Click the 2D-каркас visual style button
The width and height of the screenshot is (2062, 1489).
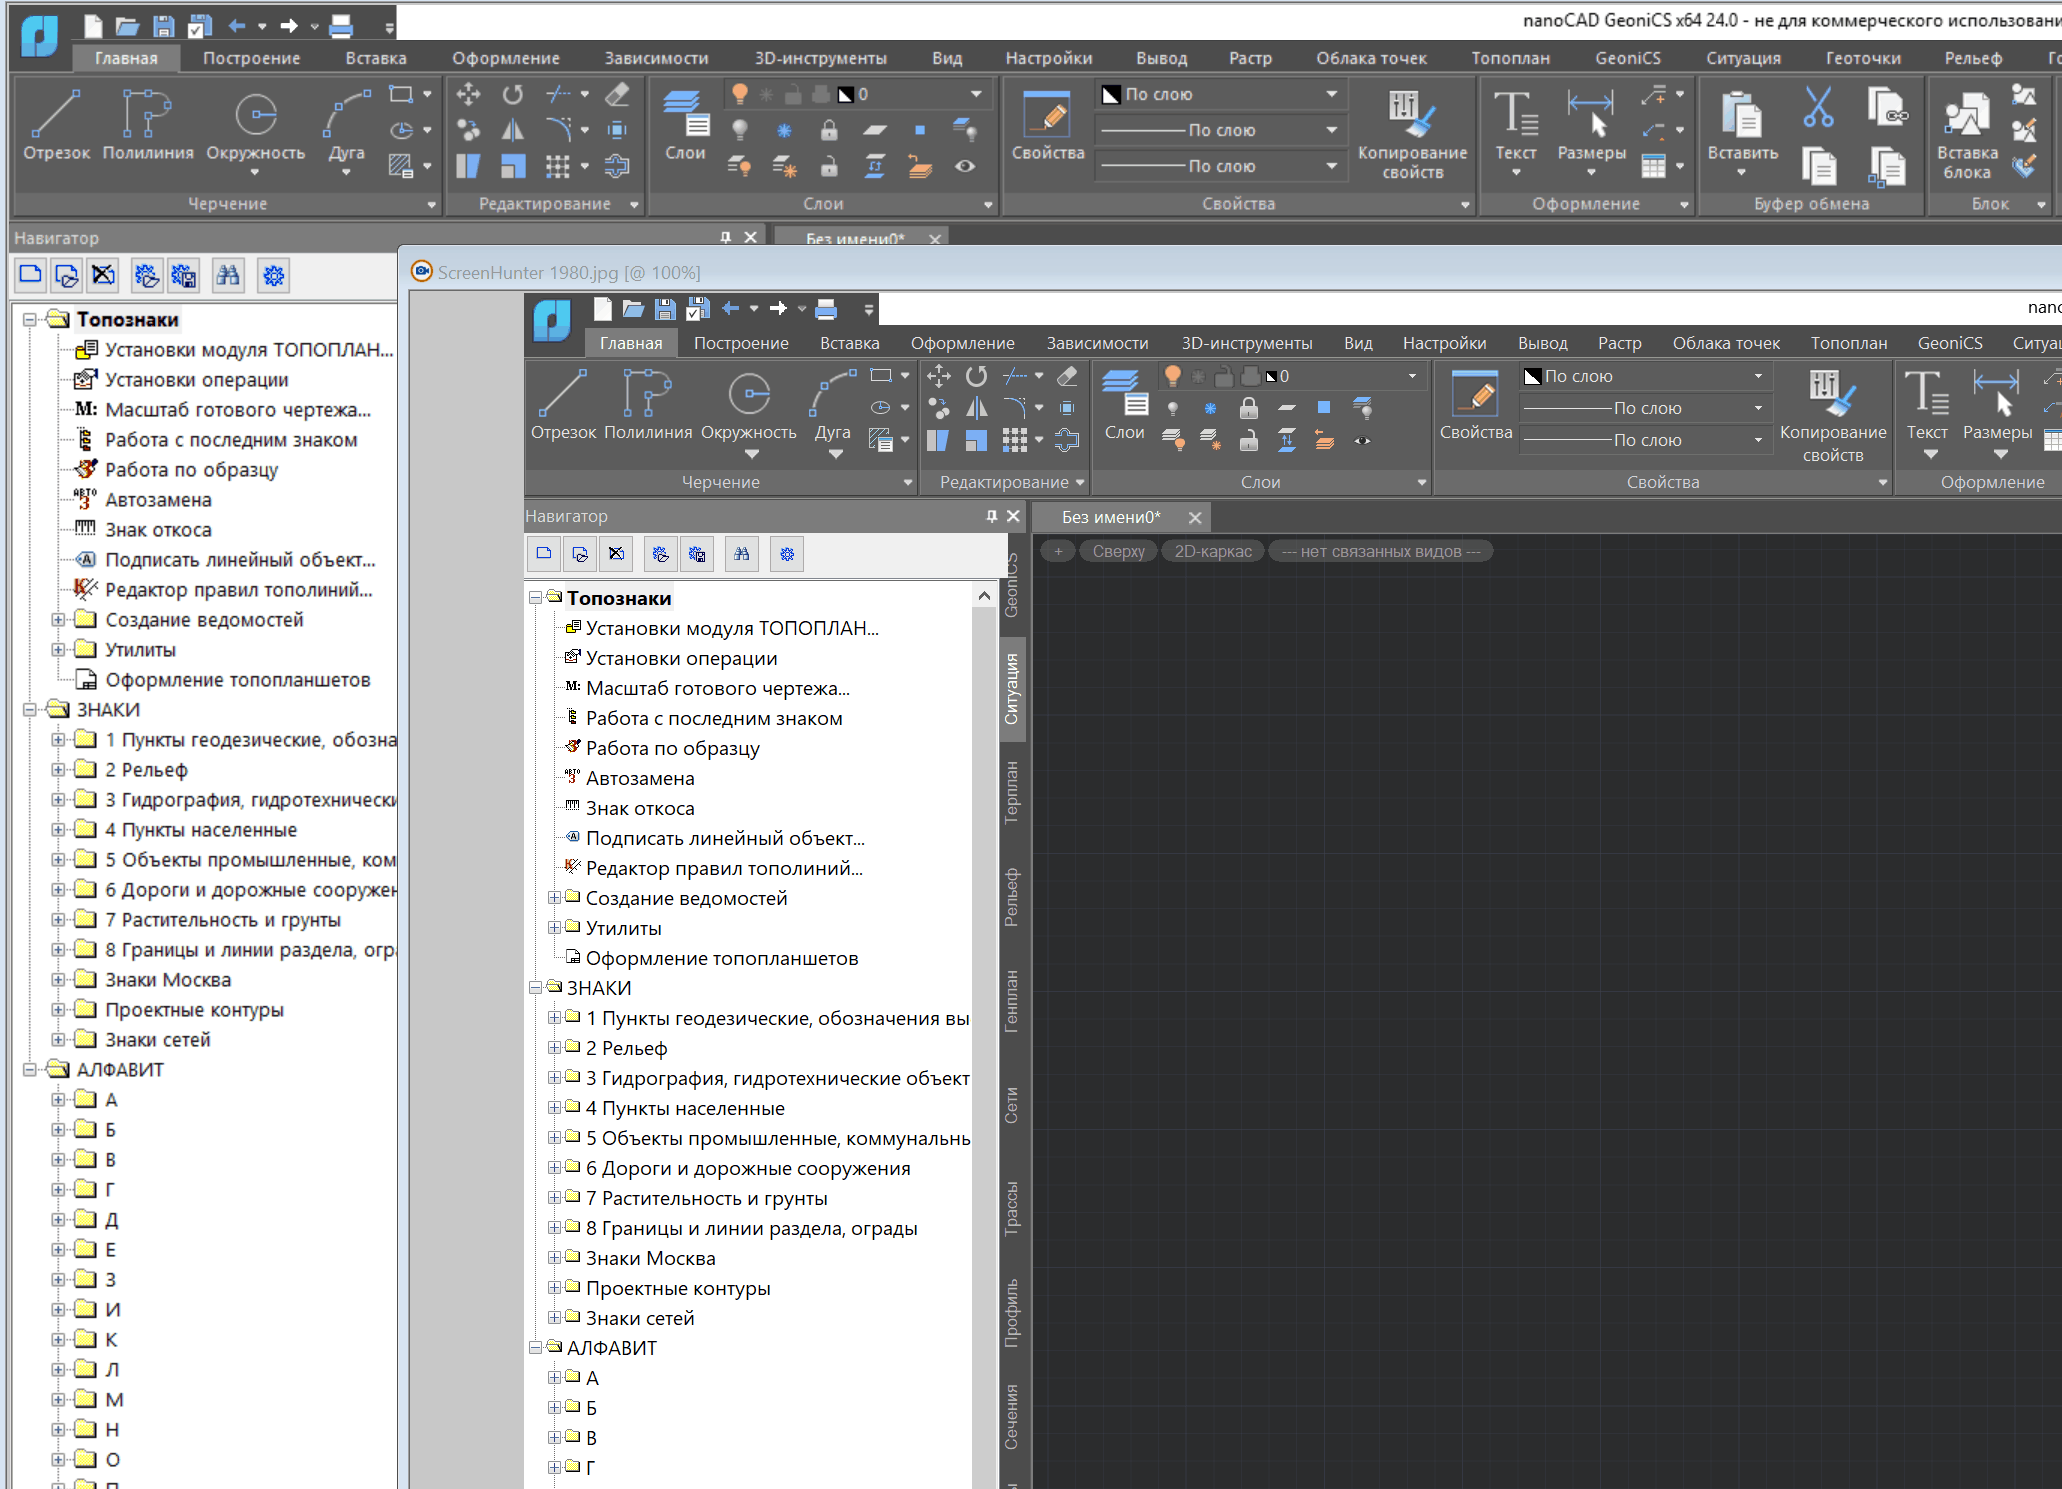click(1212, 551)
